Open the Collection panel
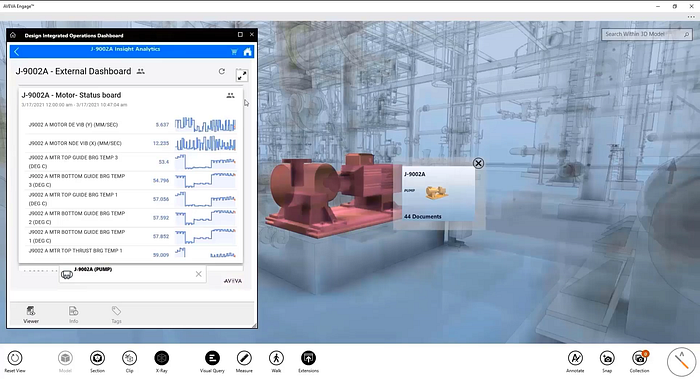 point(640,358)
